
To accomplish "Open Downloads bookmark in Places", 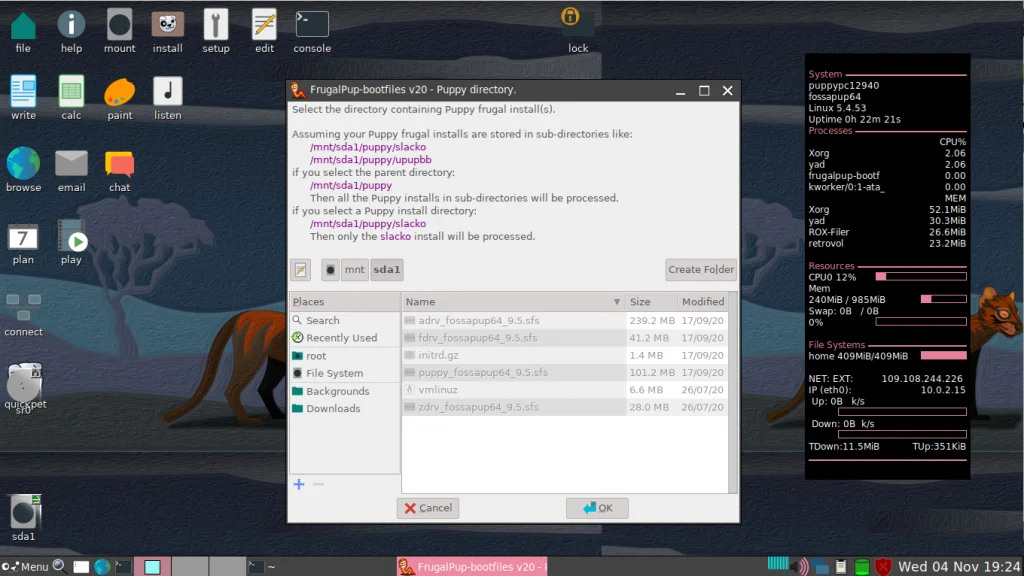I will [x=344, y=409].
